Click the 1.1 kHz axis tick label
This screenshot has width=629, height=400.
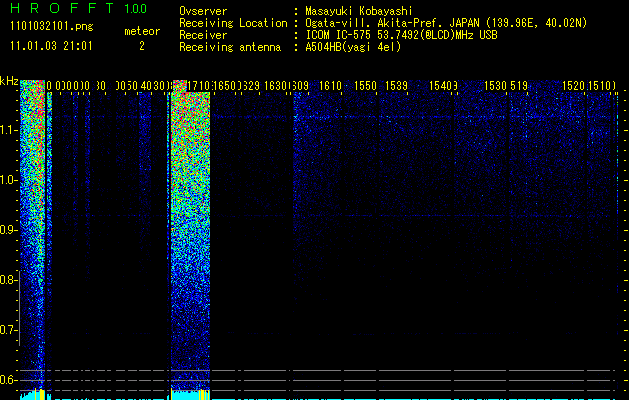tap(8, 130)
